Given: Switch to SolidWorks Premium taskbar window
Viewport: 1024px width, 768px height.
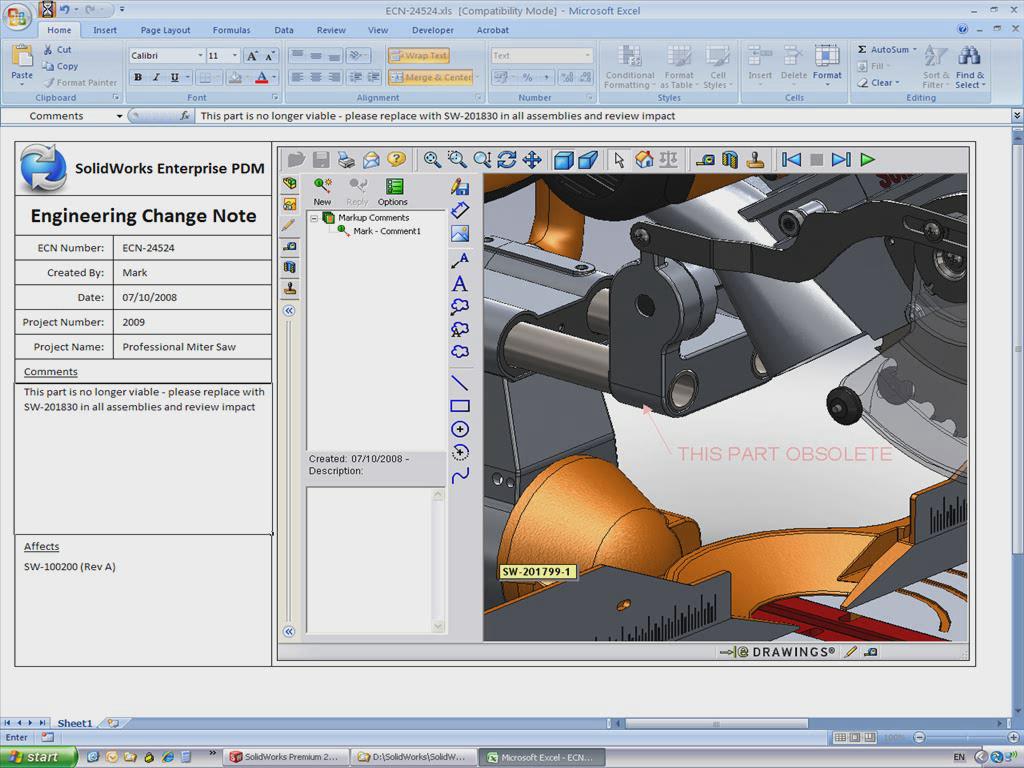Looking at the screenshot, I should pyautogui.click(x=284, y=757).
